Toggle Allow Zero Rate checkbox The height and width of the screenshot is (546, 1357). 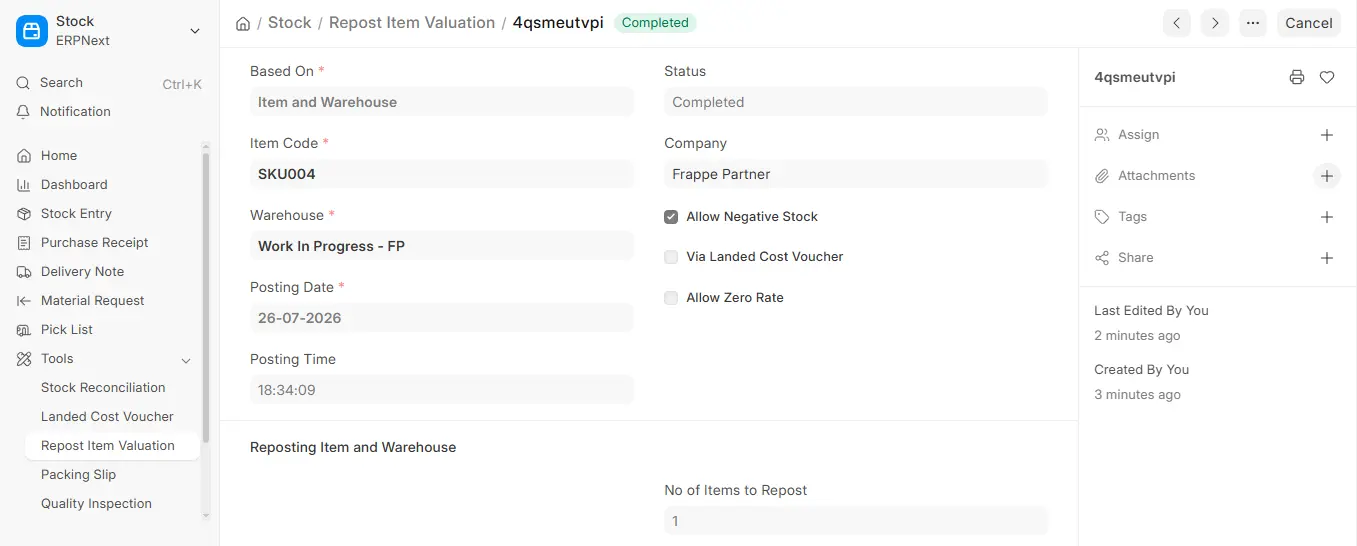[x=671, y=298]
